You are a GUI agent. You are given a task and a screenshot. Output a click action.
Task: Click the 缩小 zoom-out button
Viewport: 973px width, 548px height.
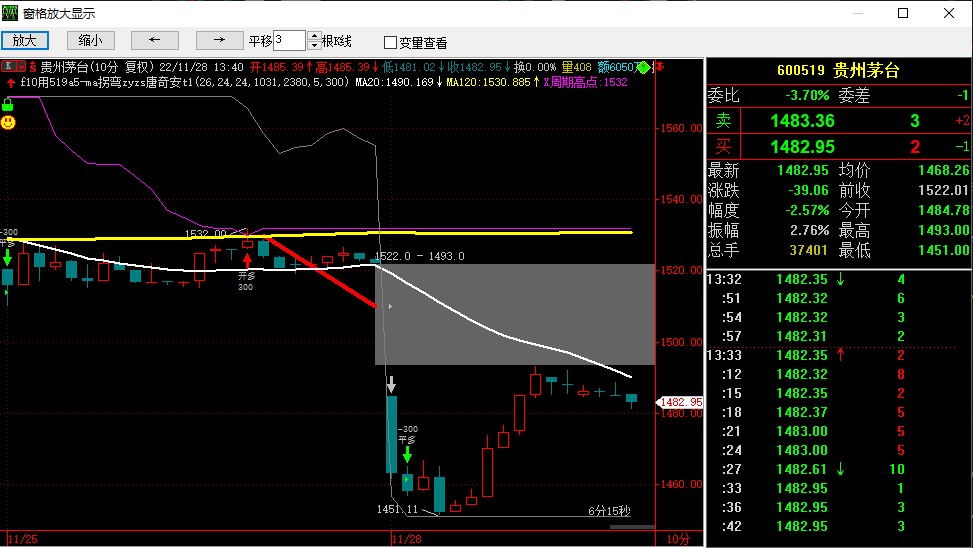[x=90, y=41]
